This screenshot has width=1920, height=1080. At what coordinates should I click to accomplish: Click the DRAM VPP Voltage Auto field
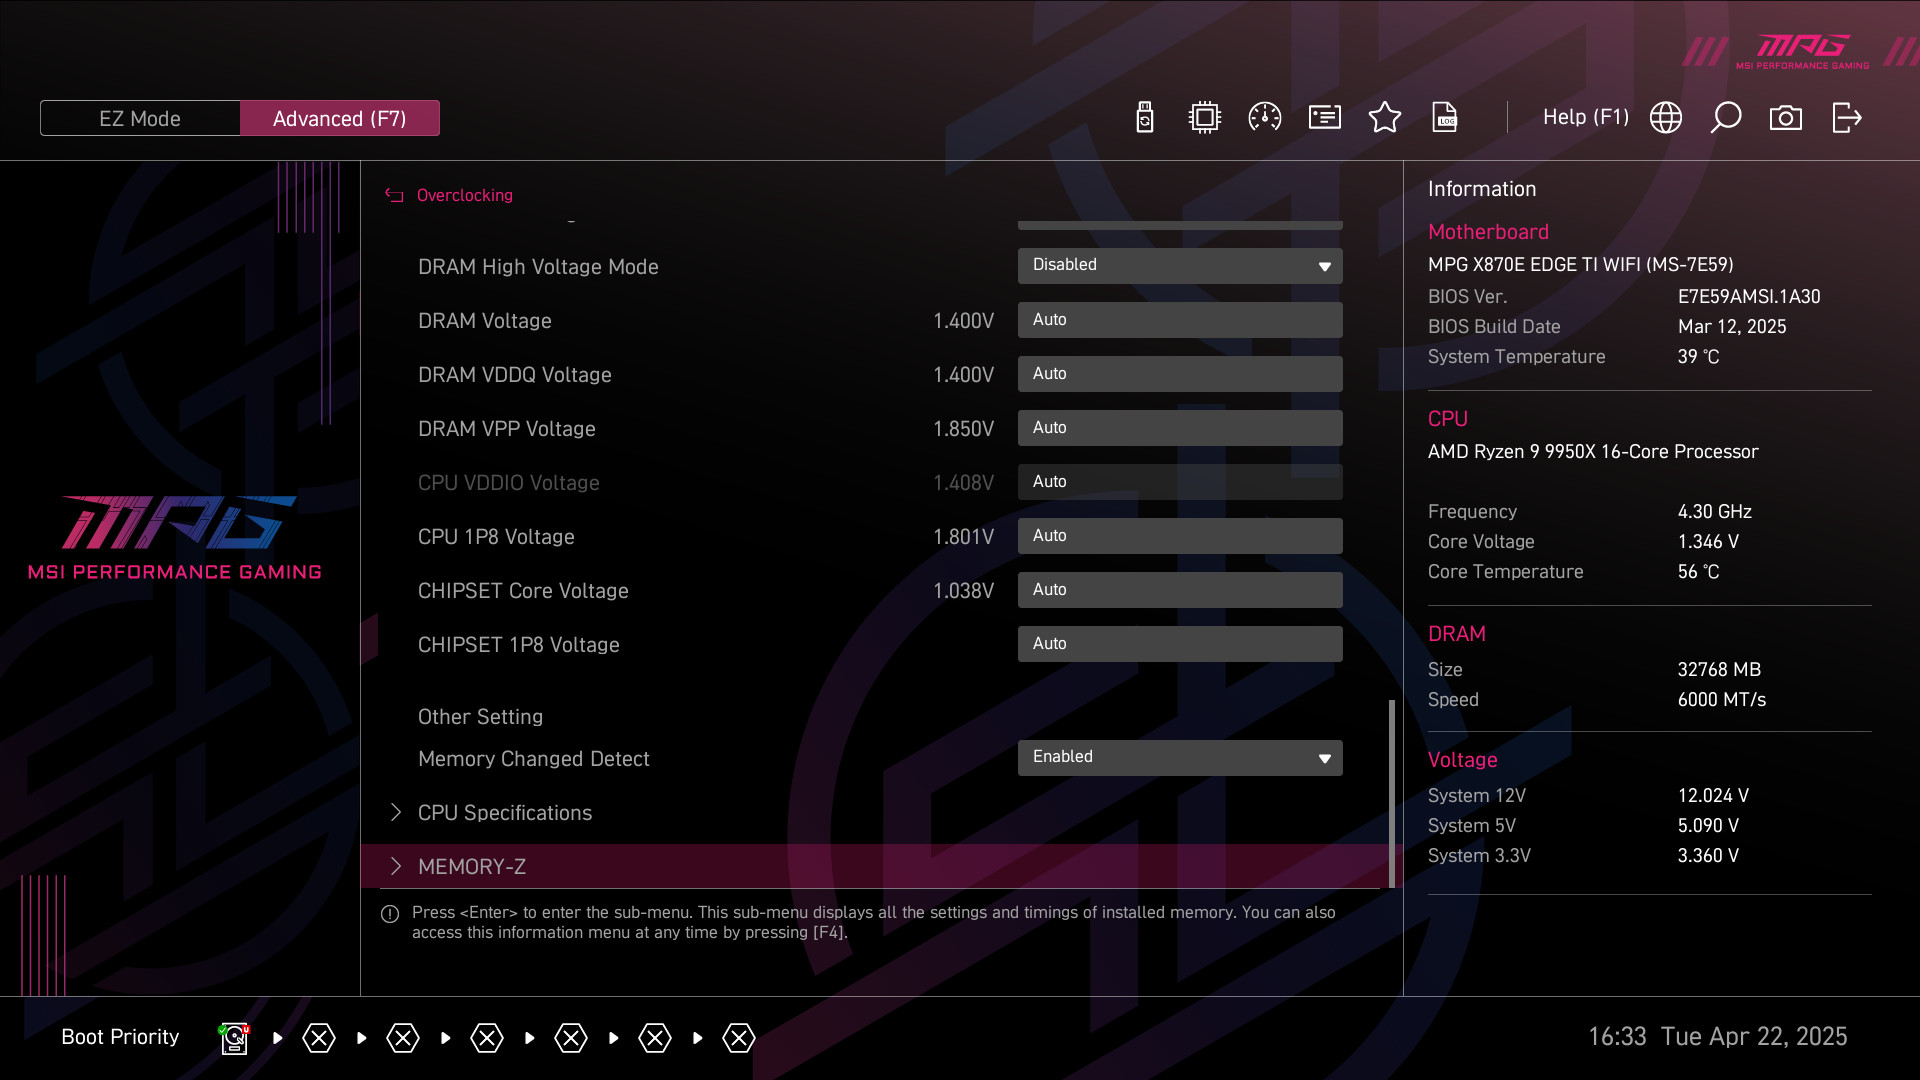(x=1180, y=428)
